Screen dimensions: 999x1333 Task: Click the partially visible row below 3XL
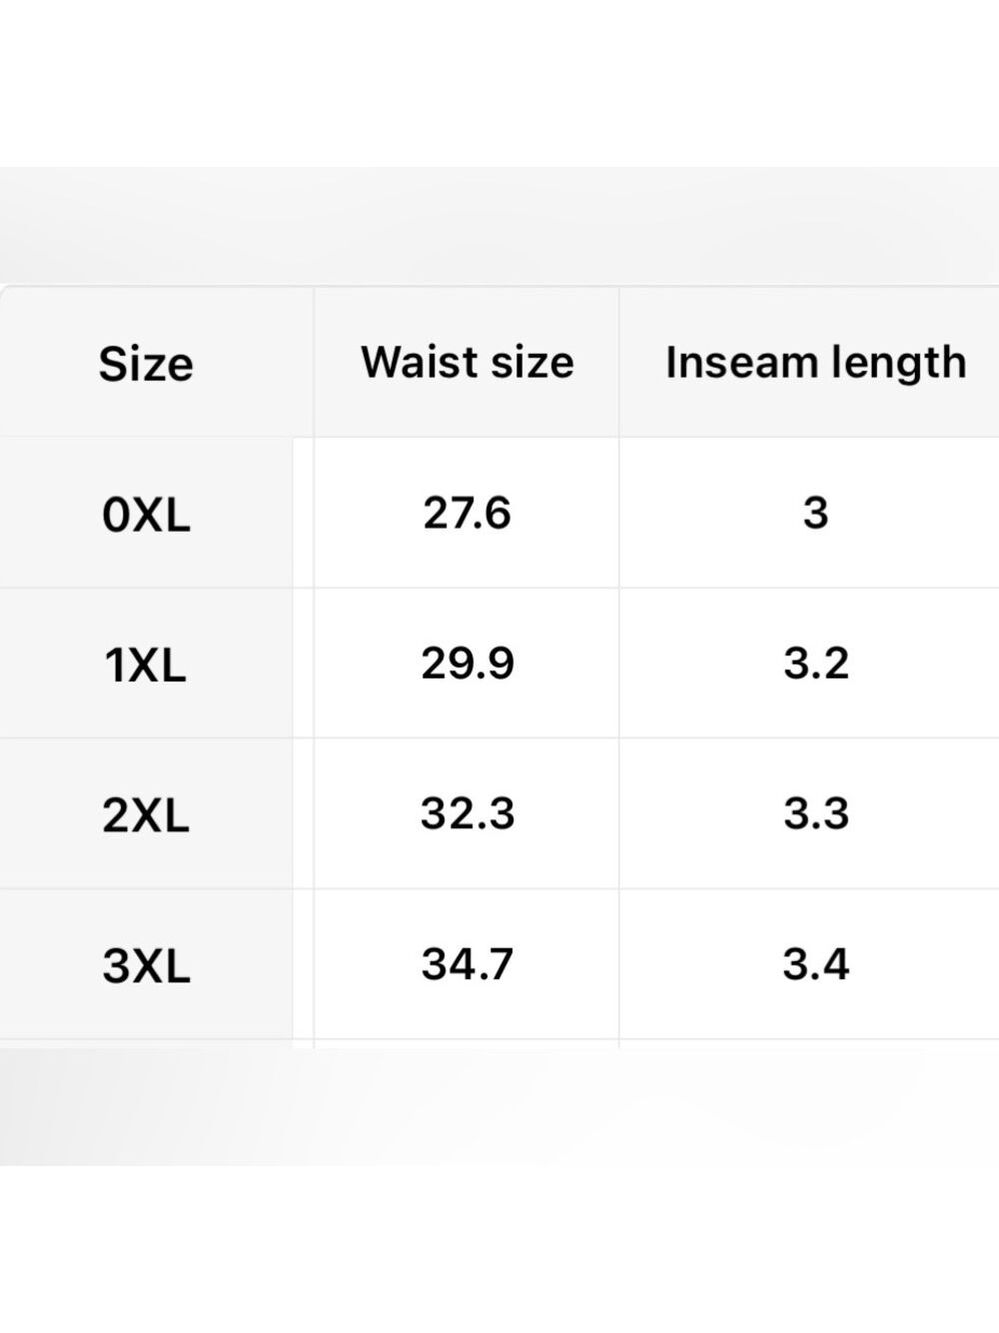(499, 1044)
